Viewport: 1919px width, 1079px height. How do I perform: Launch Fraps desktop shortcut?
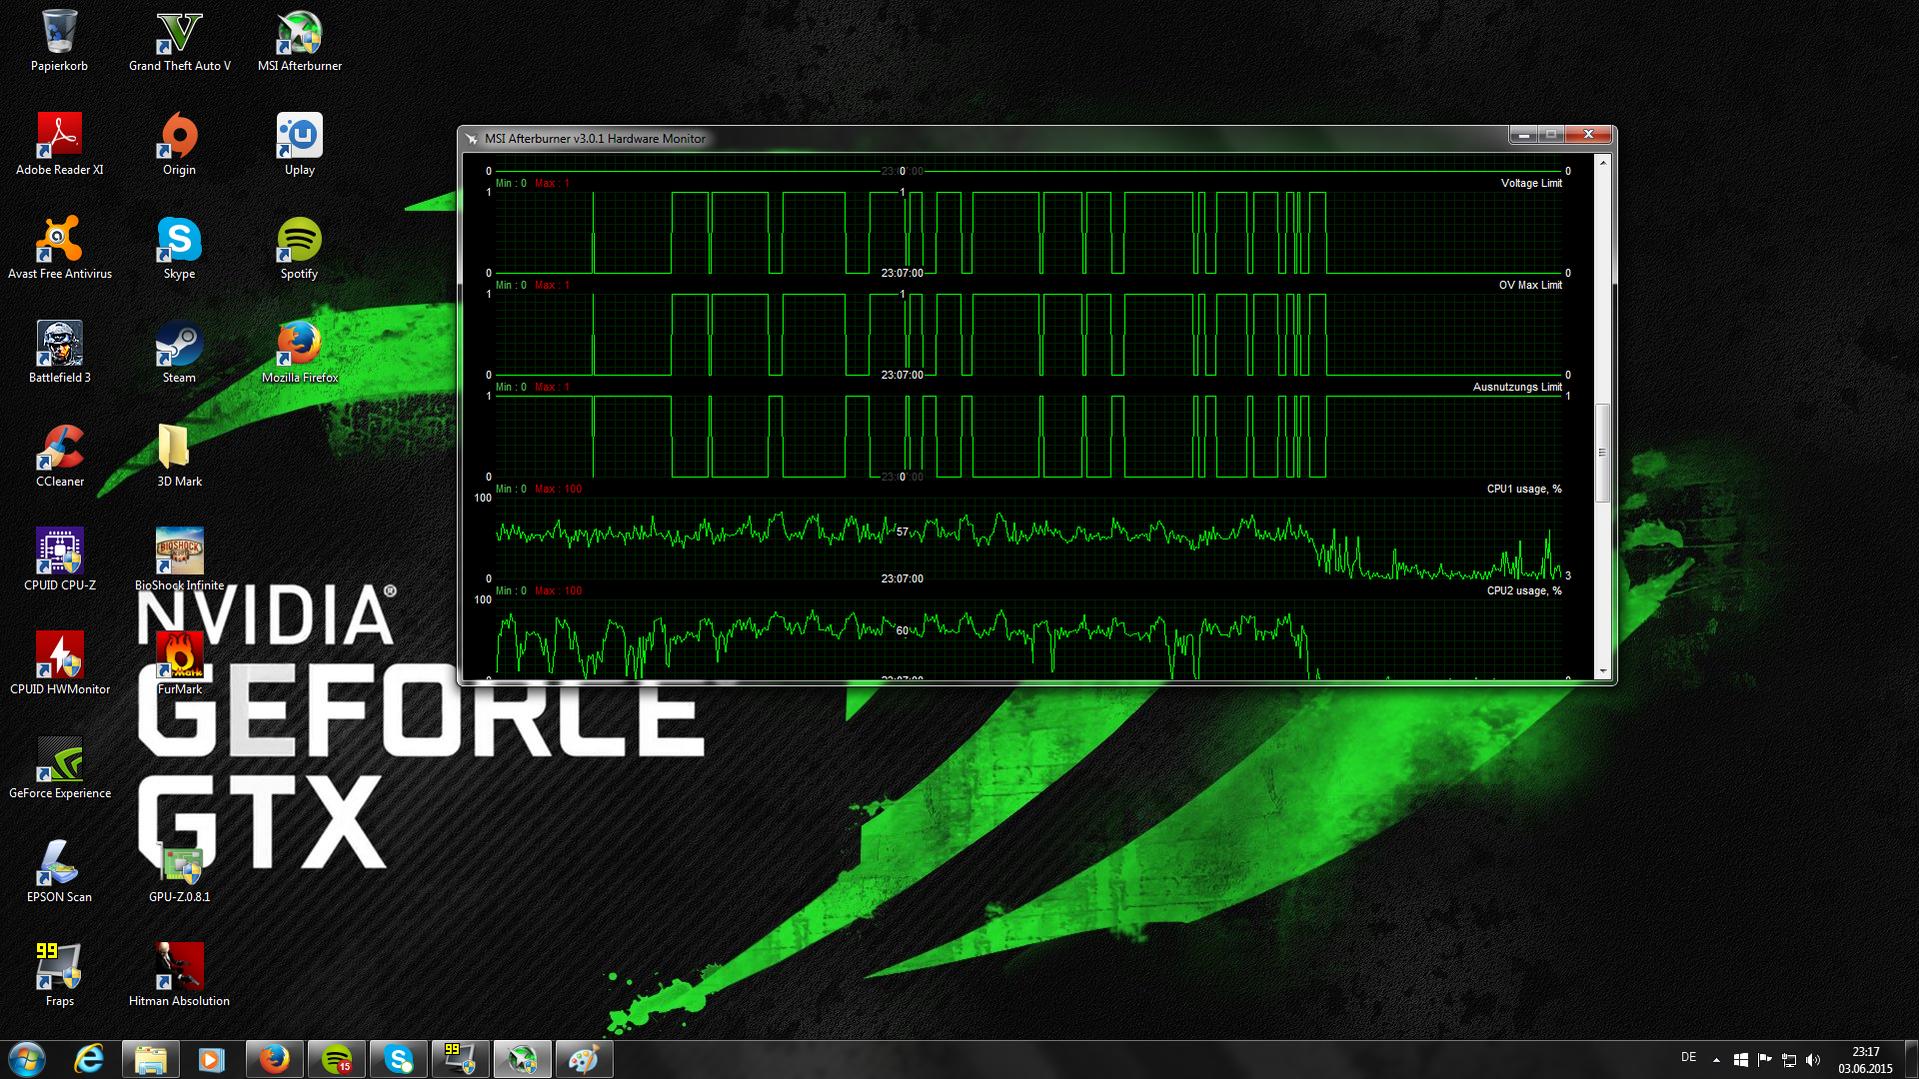click(59, 977)
